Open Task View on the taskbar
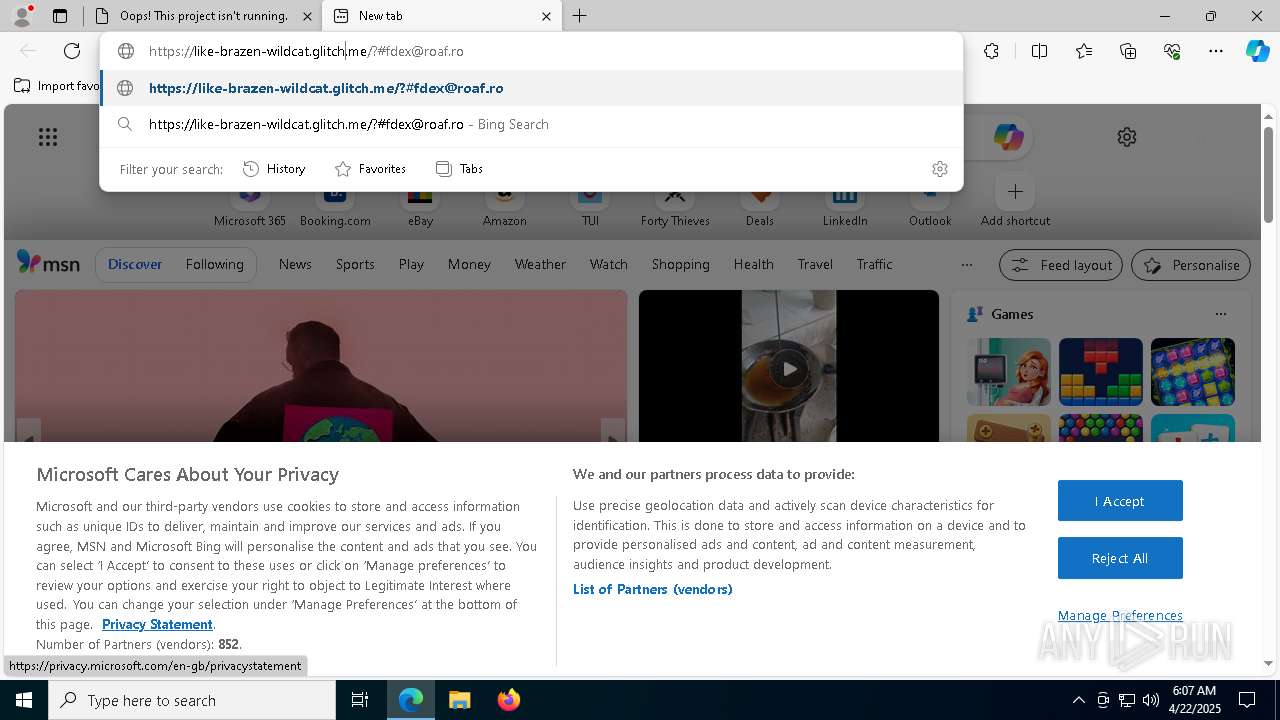Viewport: 1280px width, 720px height. tap(360, 700)
